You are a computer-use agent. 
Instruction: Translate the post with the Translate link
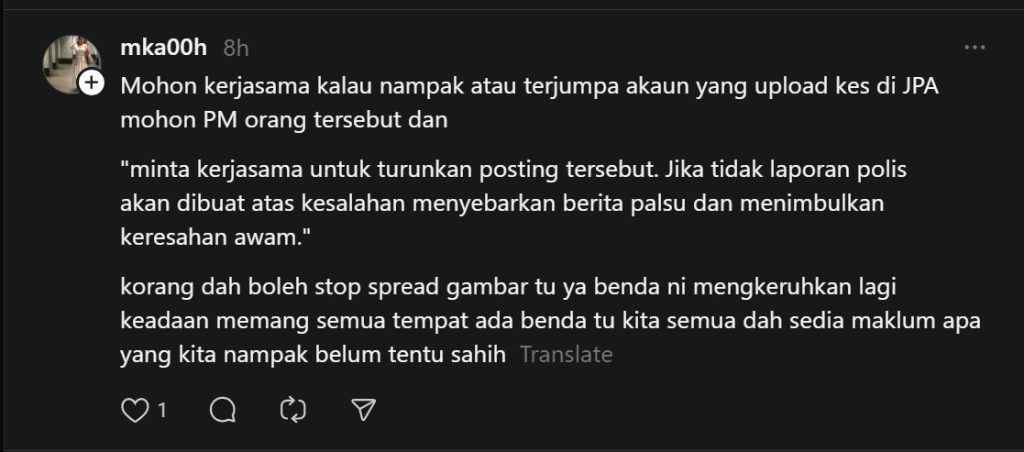[566, 355]
